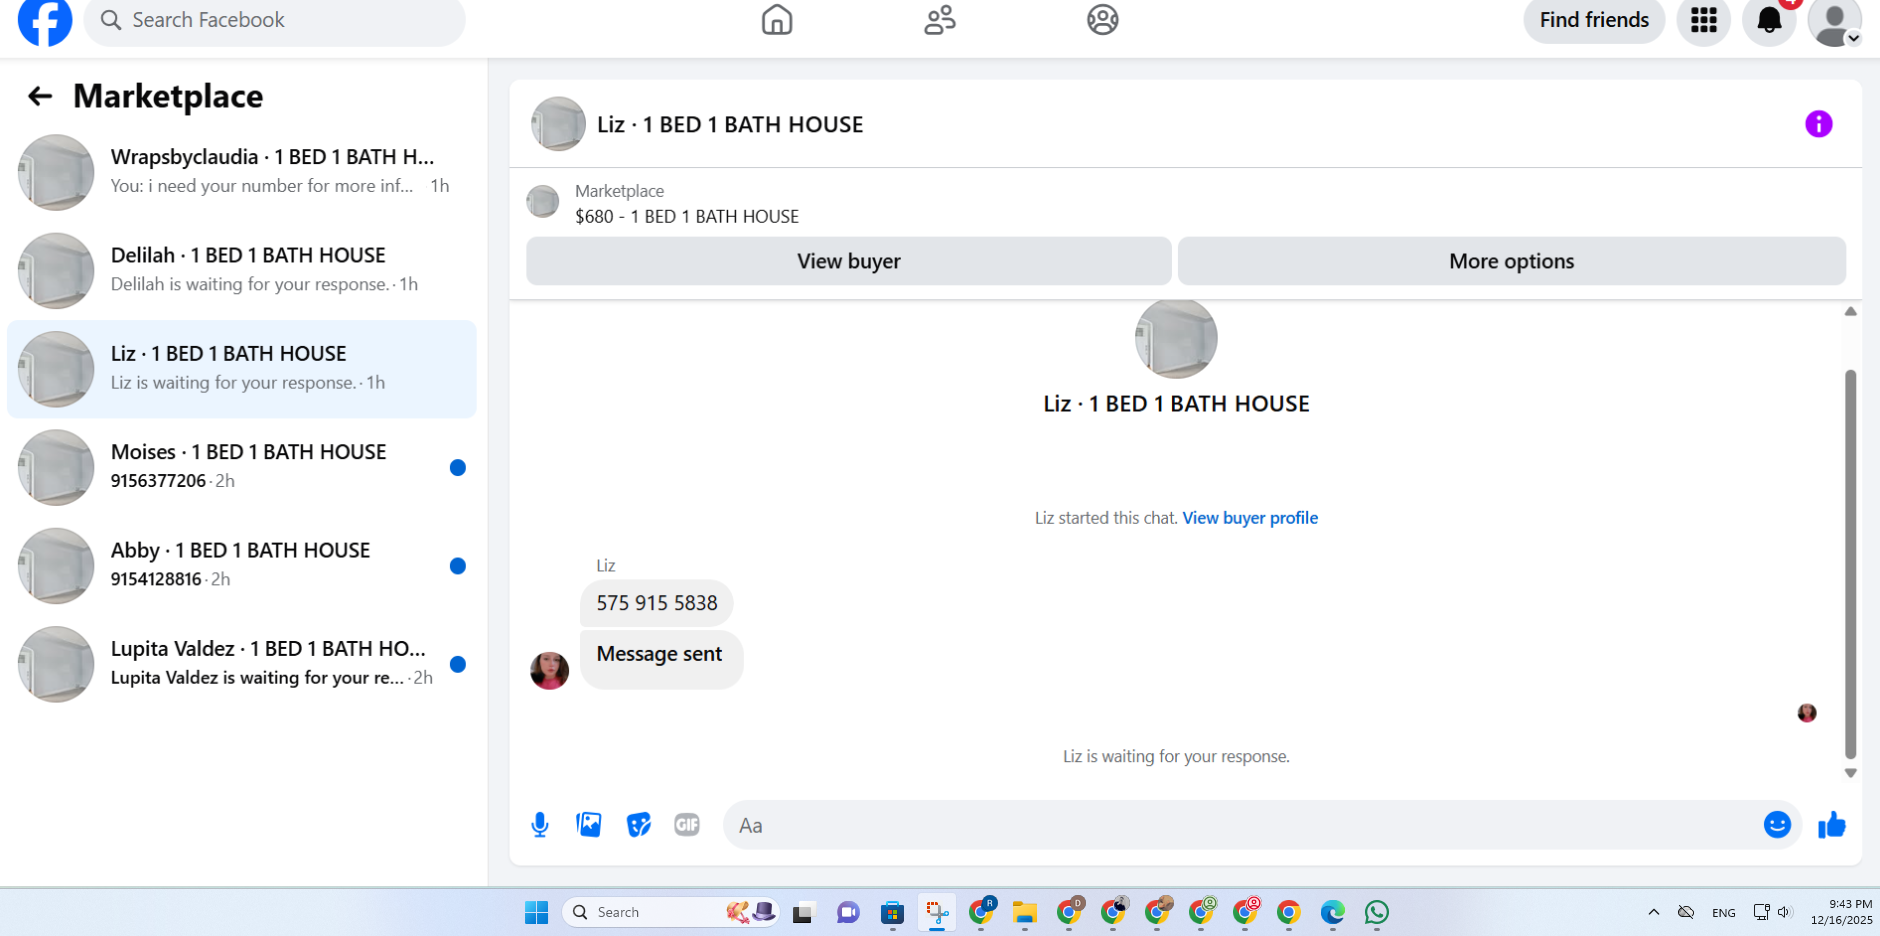Click the Aa message input field

click(x=1240, y=825)
